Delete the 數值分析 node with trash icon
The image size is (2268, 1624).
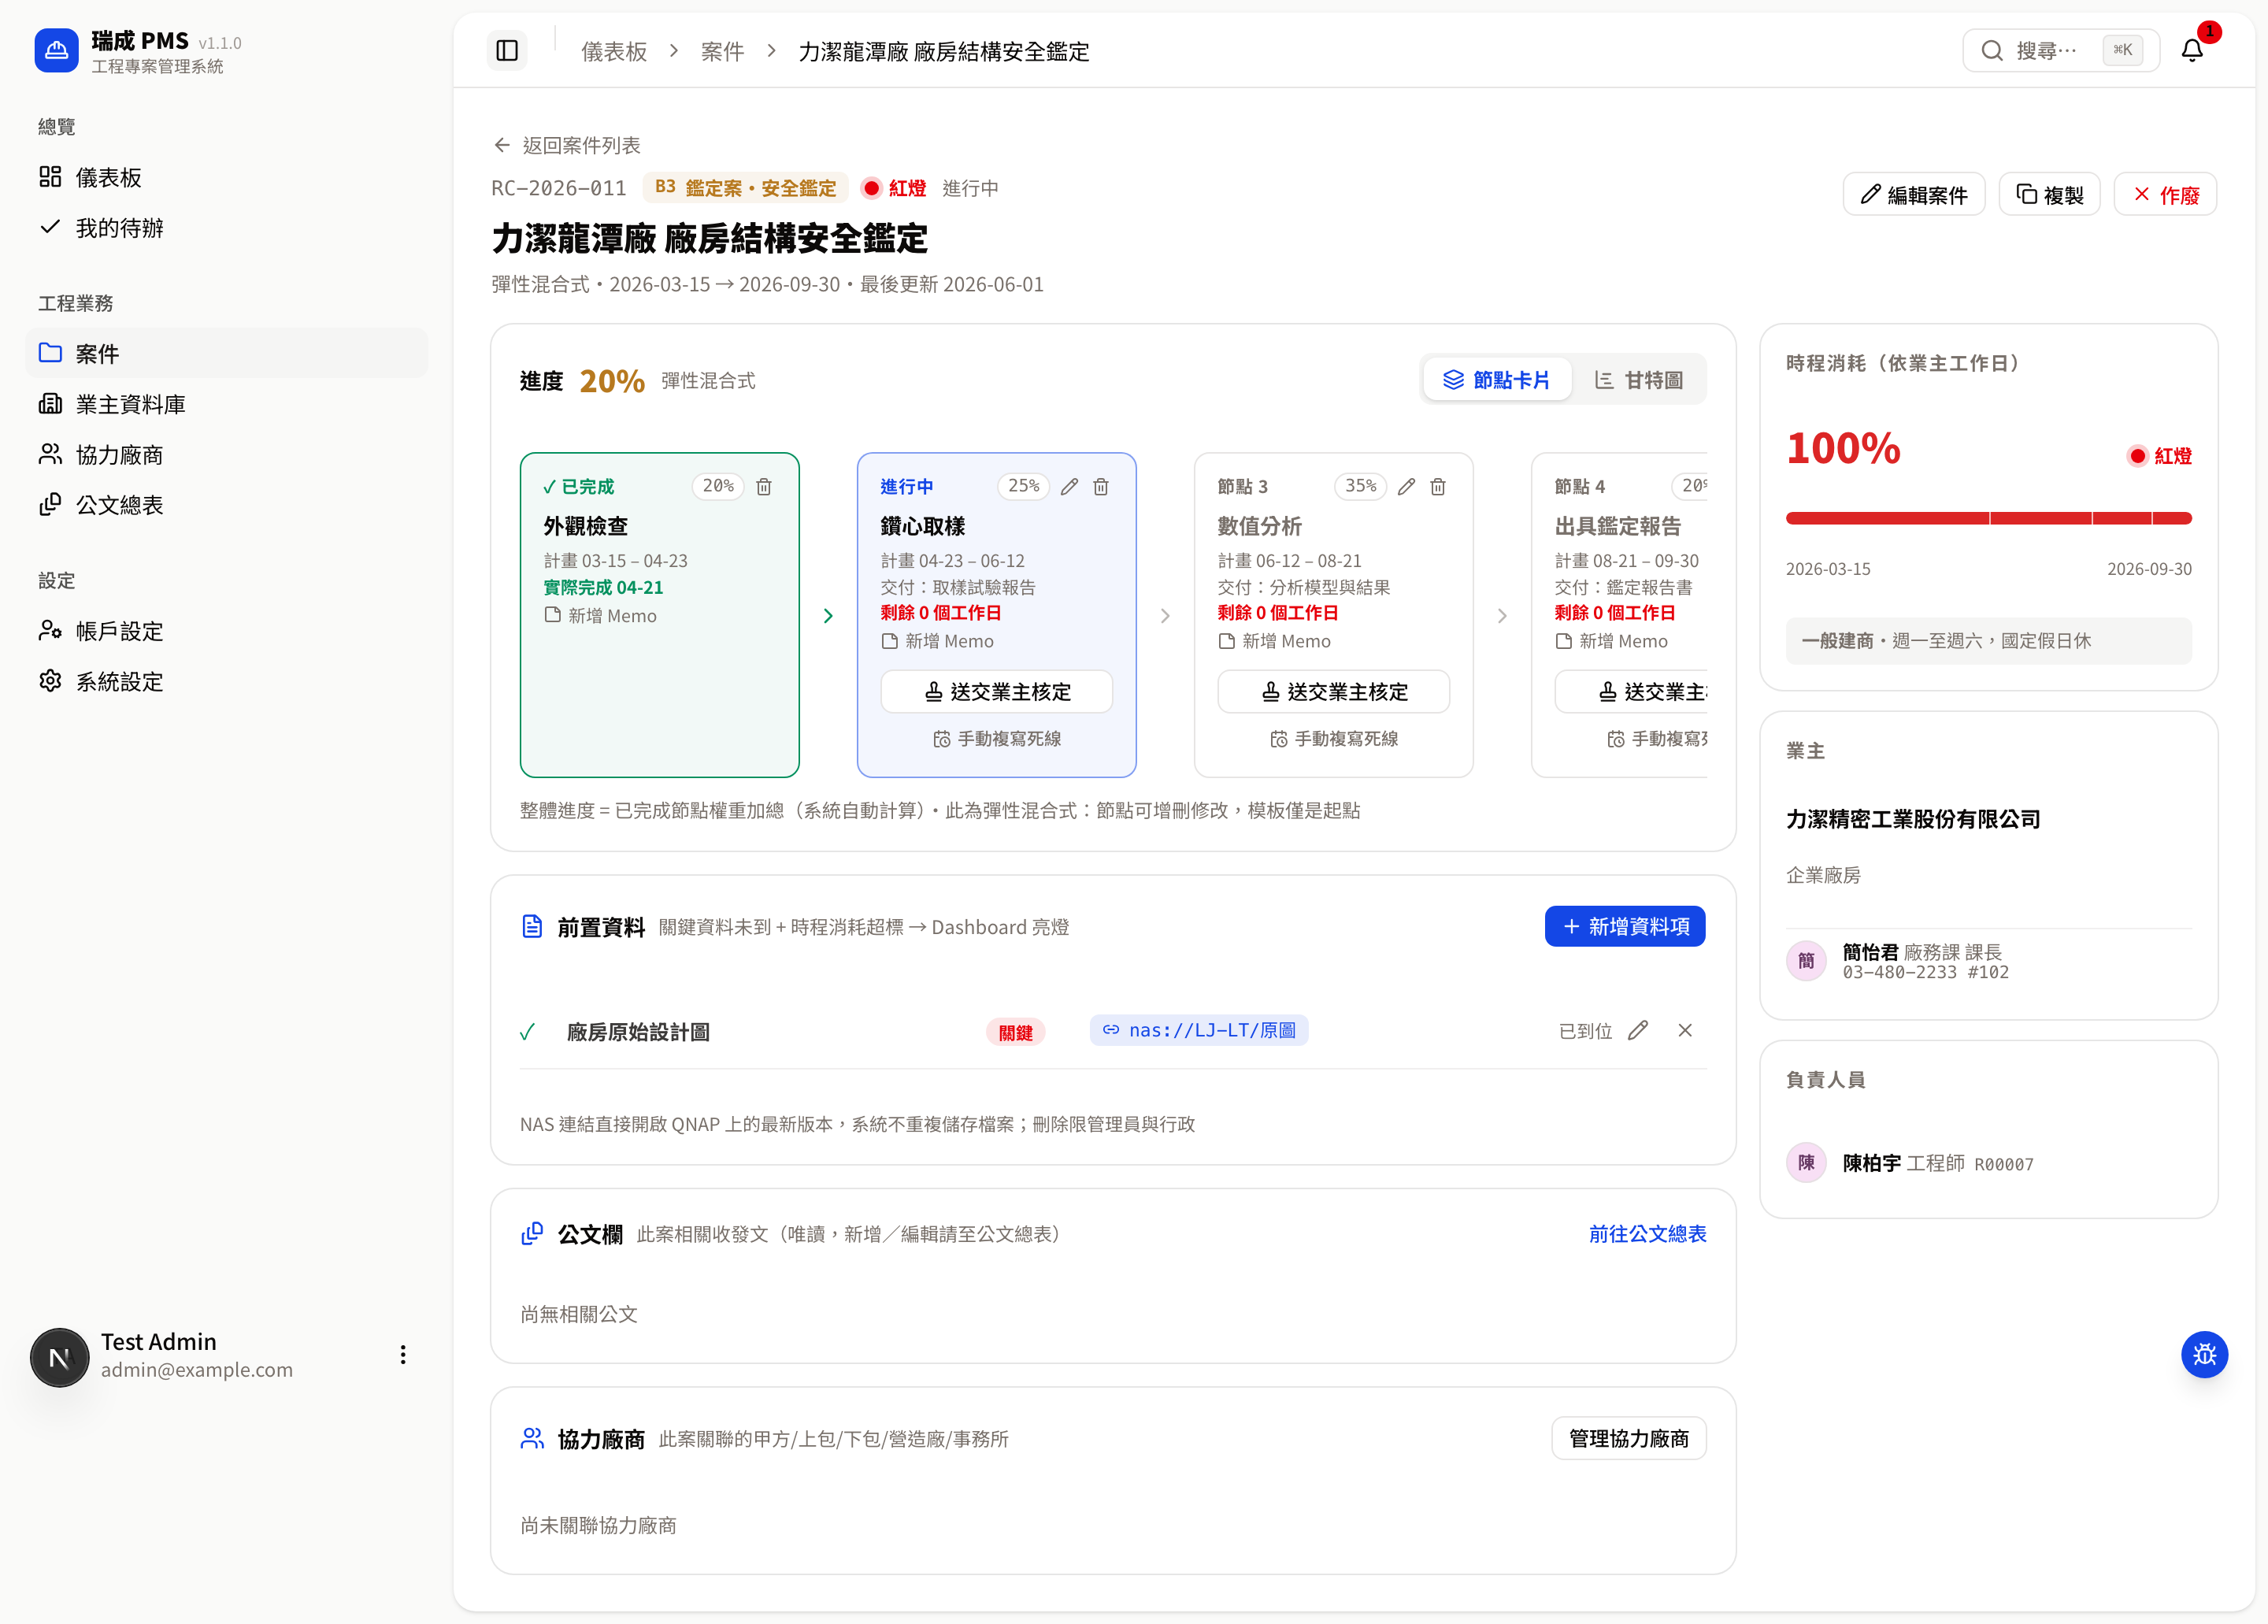click(x=1438, y=486)
